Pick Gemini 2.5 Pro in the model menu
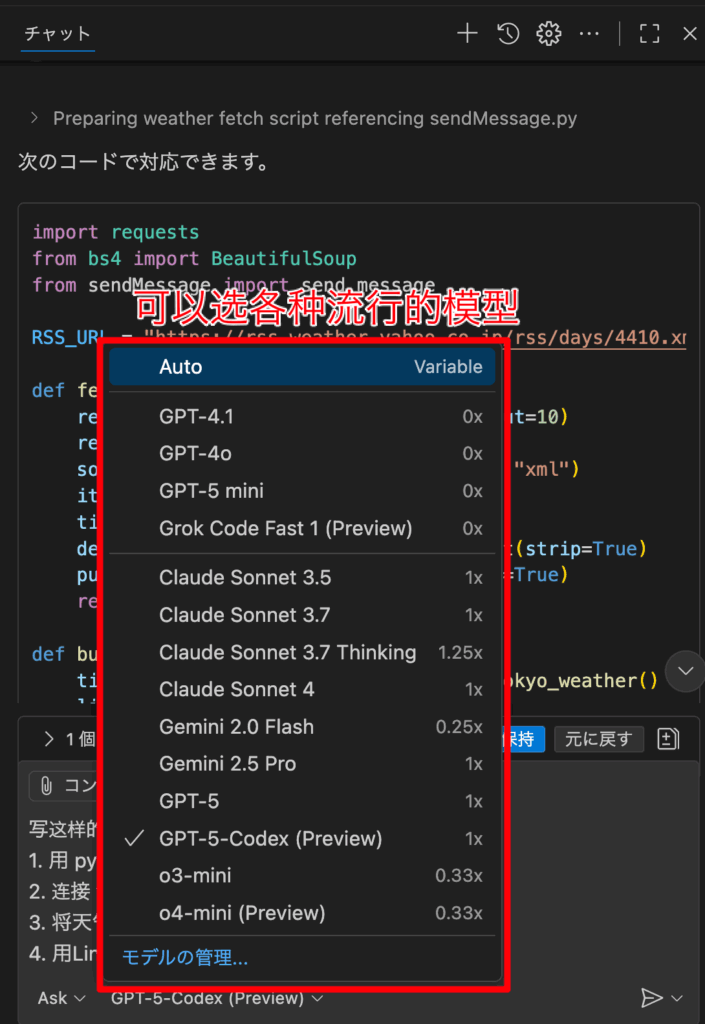The image size is (705, 1024). 302,763
